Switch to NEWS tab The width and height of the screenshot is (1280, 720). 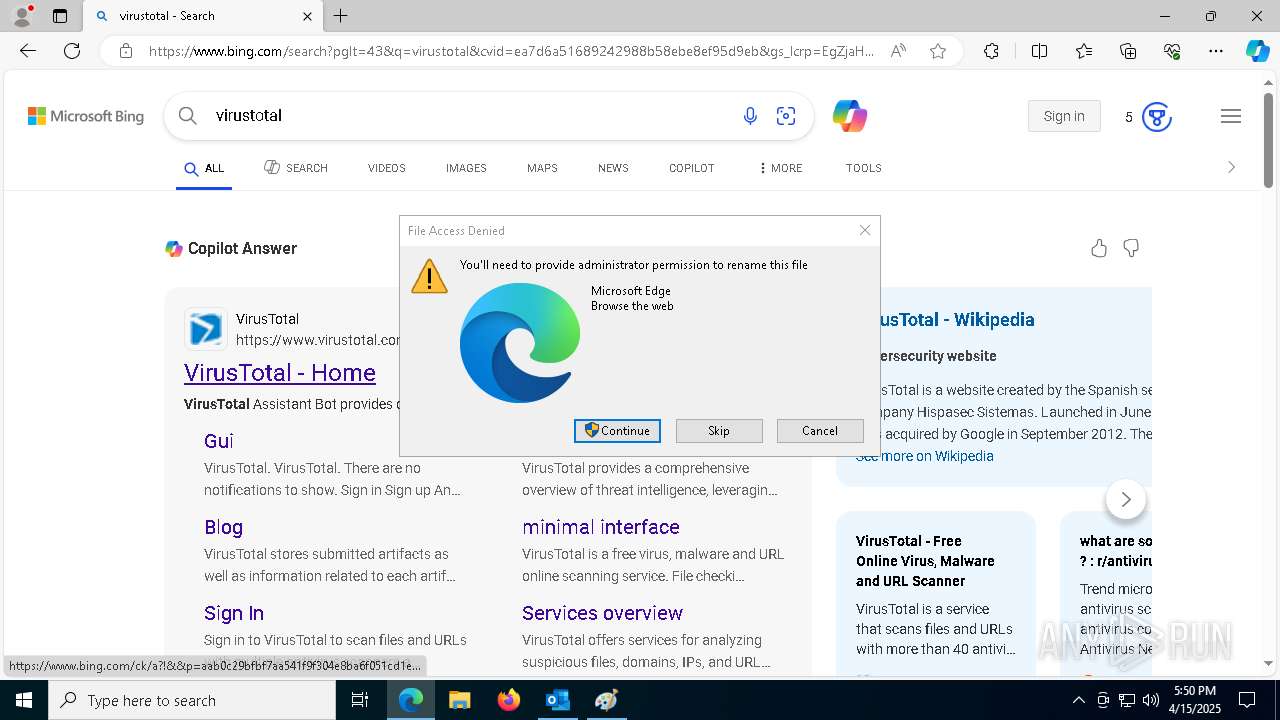[x=613, y=168]
